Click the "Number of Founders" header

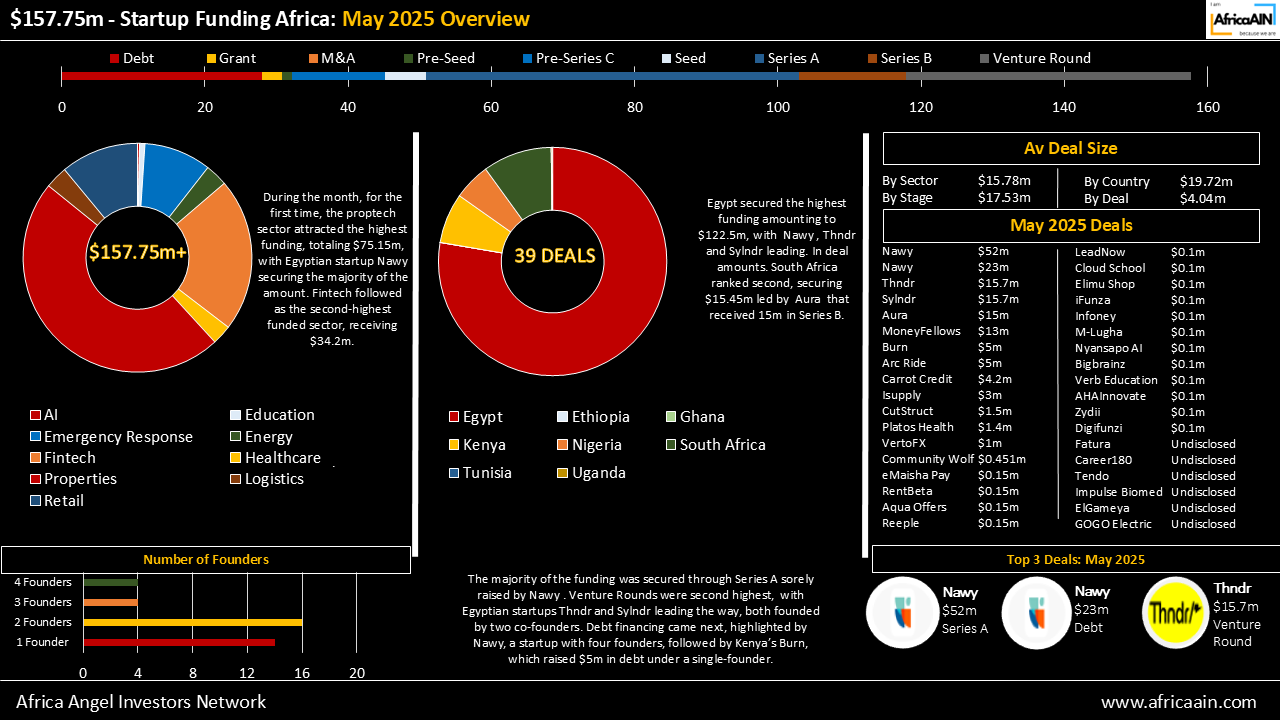(x=206, y=560)
